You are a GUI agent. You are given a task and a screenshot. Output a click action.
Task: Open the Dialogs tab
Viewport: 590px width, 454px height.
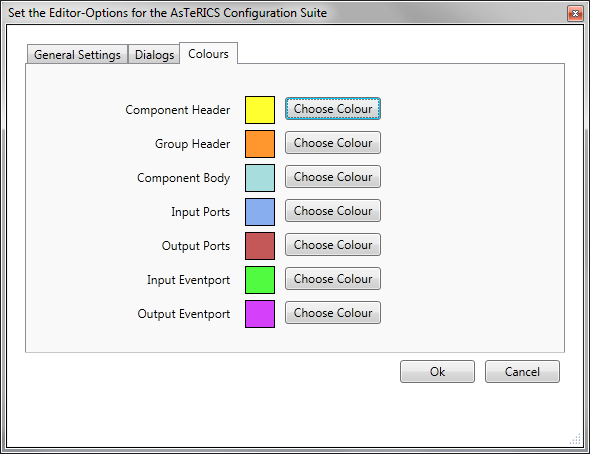click(x=154, y=55)
